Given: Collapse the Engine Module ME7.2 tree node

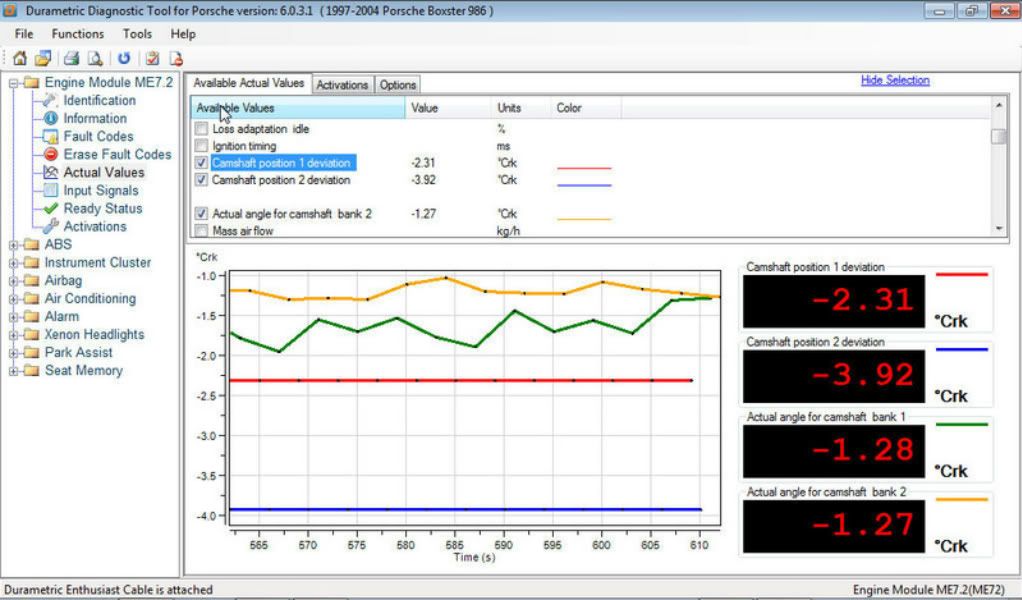Looking at the screenshot, I should point(13,83).
